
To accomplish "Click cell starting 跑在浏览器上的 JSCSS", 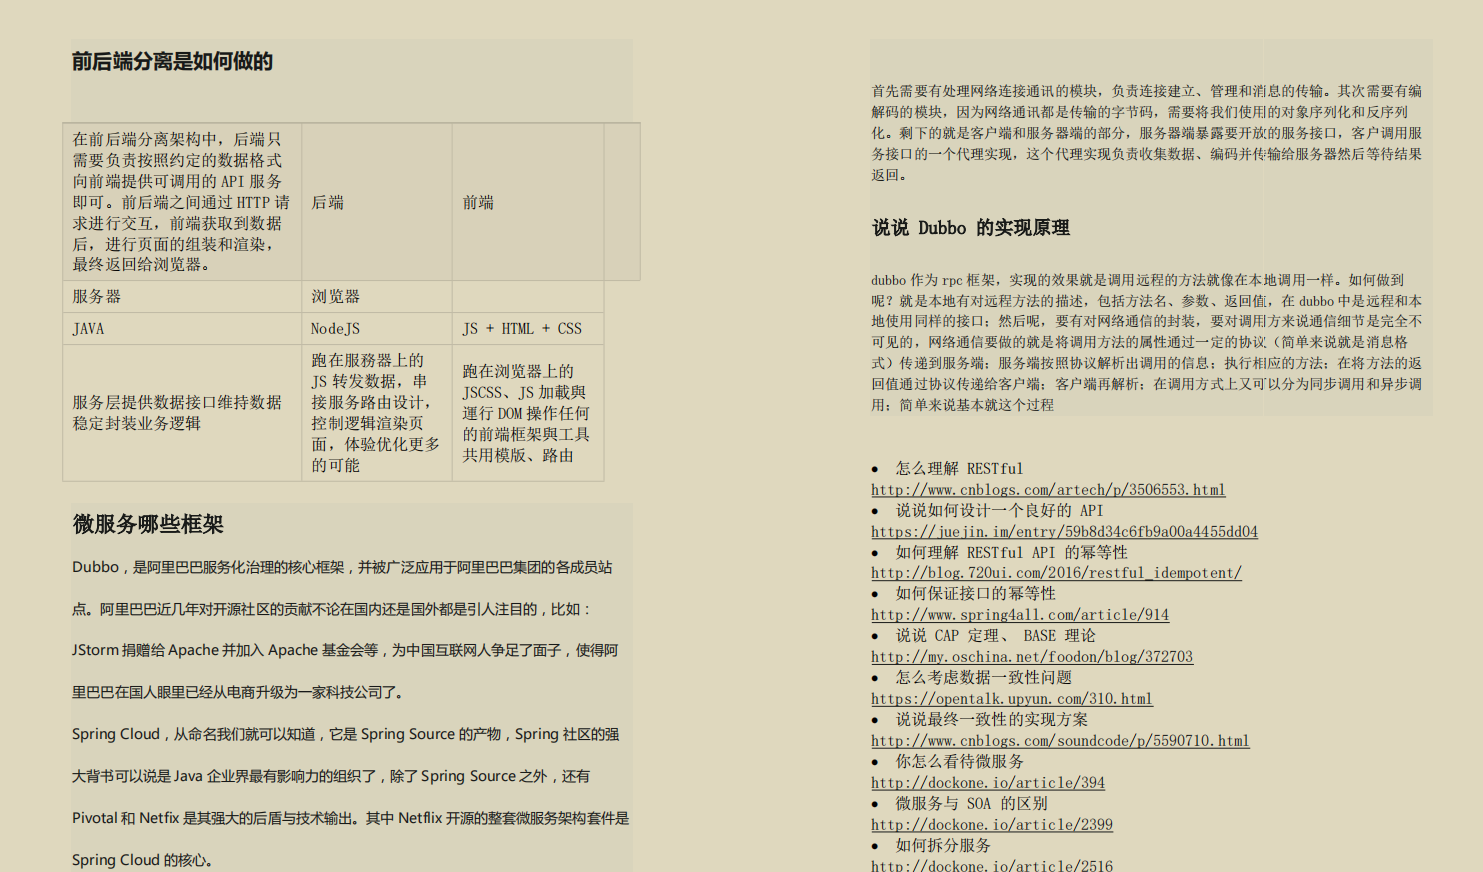I will [x=528, y=413].
